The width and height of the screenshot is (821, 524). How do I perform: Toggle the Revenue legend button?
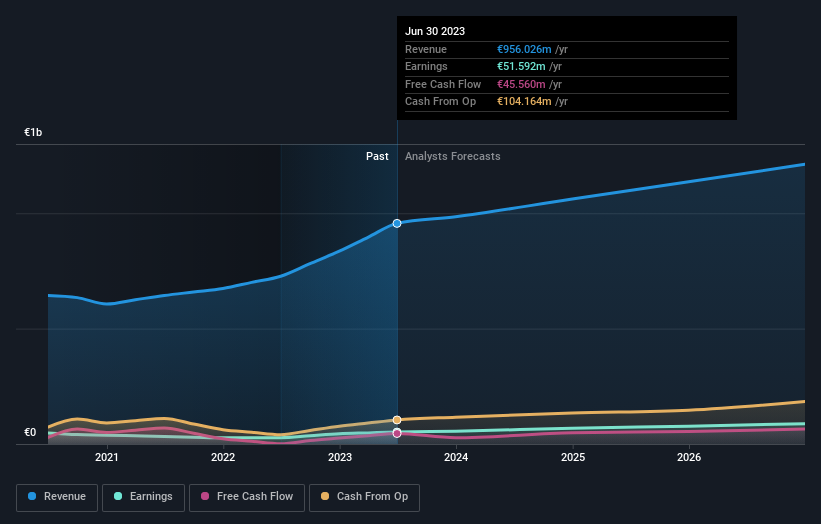[x=57, y=497]
